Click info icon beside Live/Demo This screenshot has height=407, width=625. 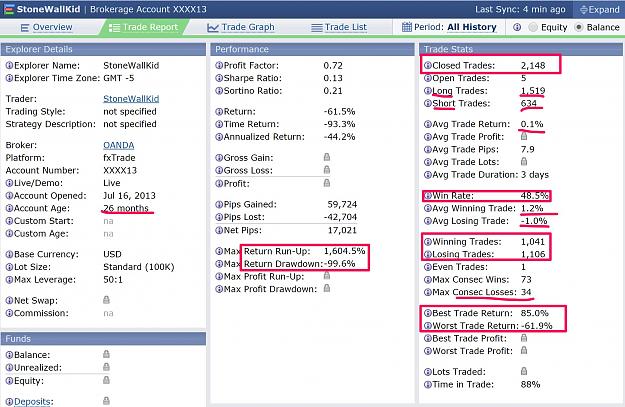point(9,183)
